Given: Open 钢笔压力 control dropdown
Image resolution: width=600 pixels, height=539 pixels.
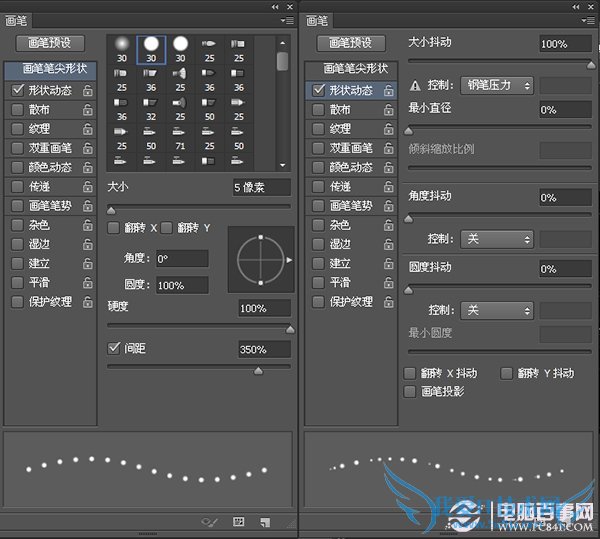Looking at the screenshot, I should pos(497,85).
